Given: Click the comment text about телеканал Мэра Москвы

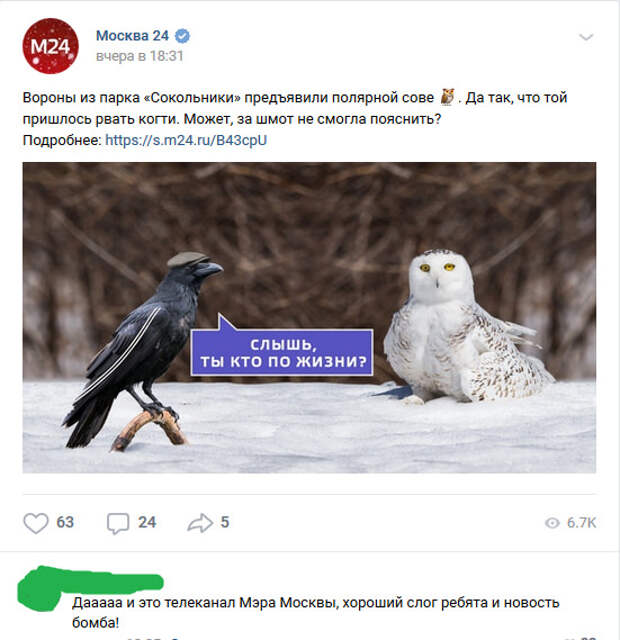Looking at the screenshot, I should point(316,613).
